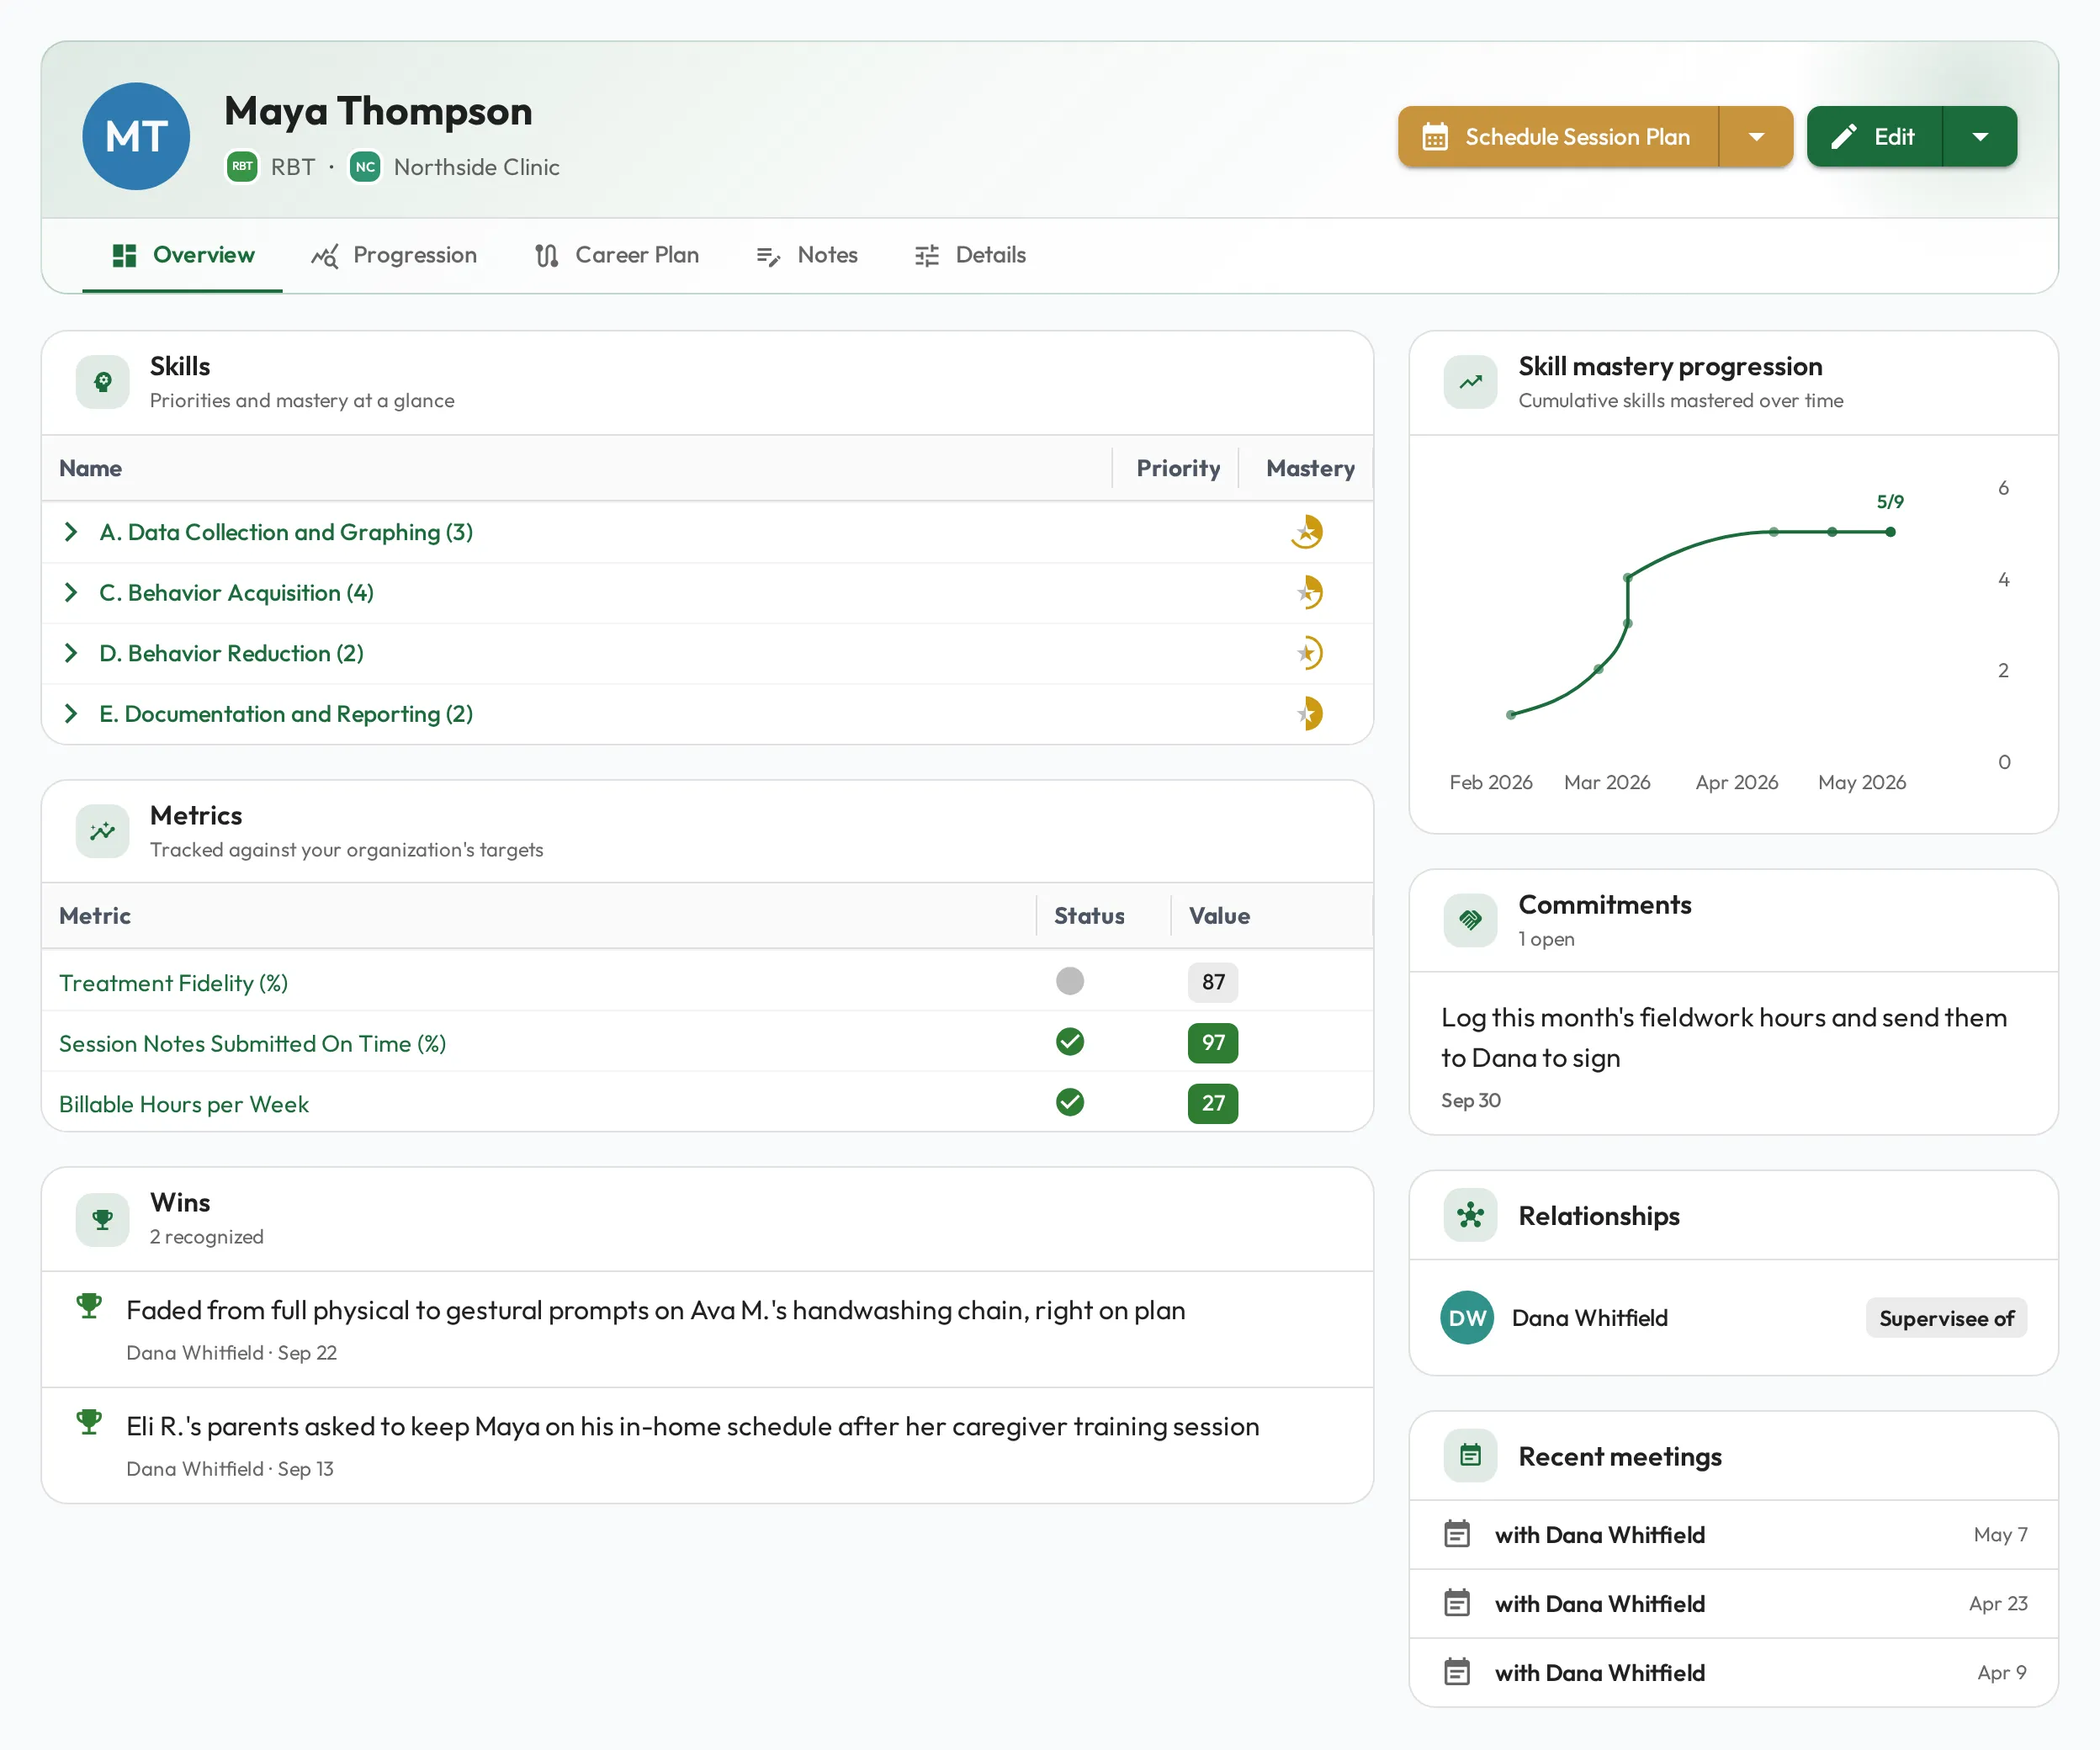Open the Billable Hours per Week link
The image size is (2100, 1750).
tap(184, 1104)
